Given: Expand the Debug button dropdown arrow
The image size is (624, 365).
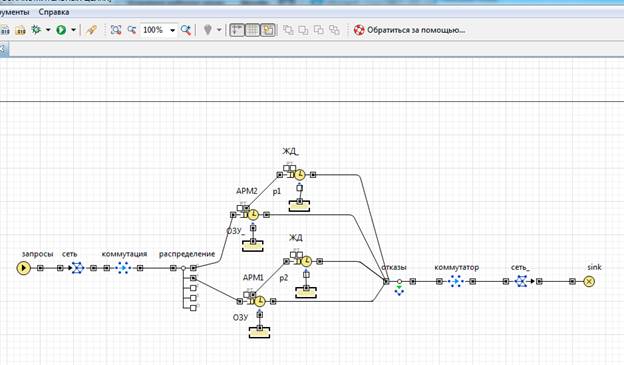Looking at the screenshot, I should 48,30.
